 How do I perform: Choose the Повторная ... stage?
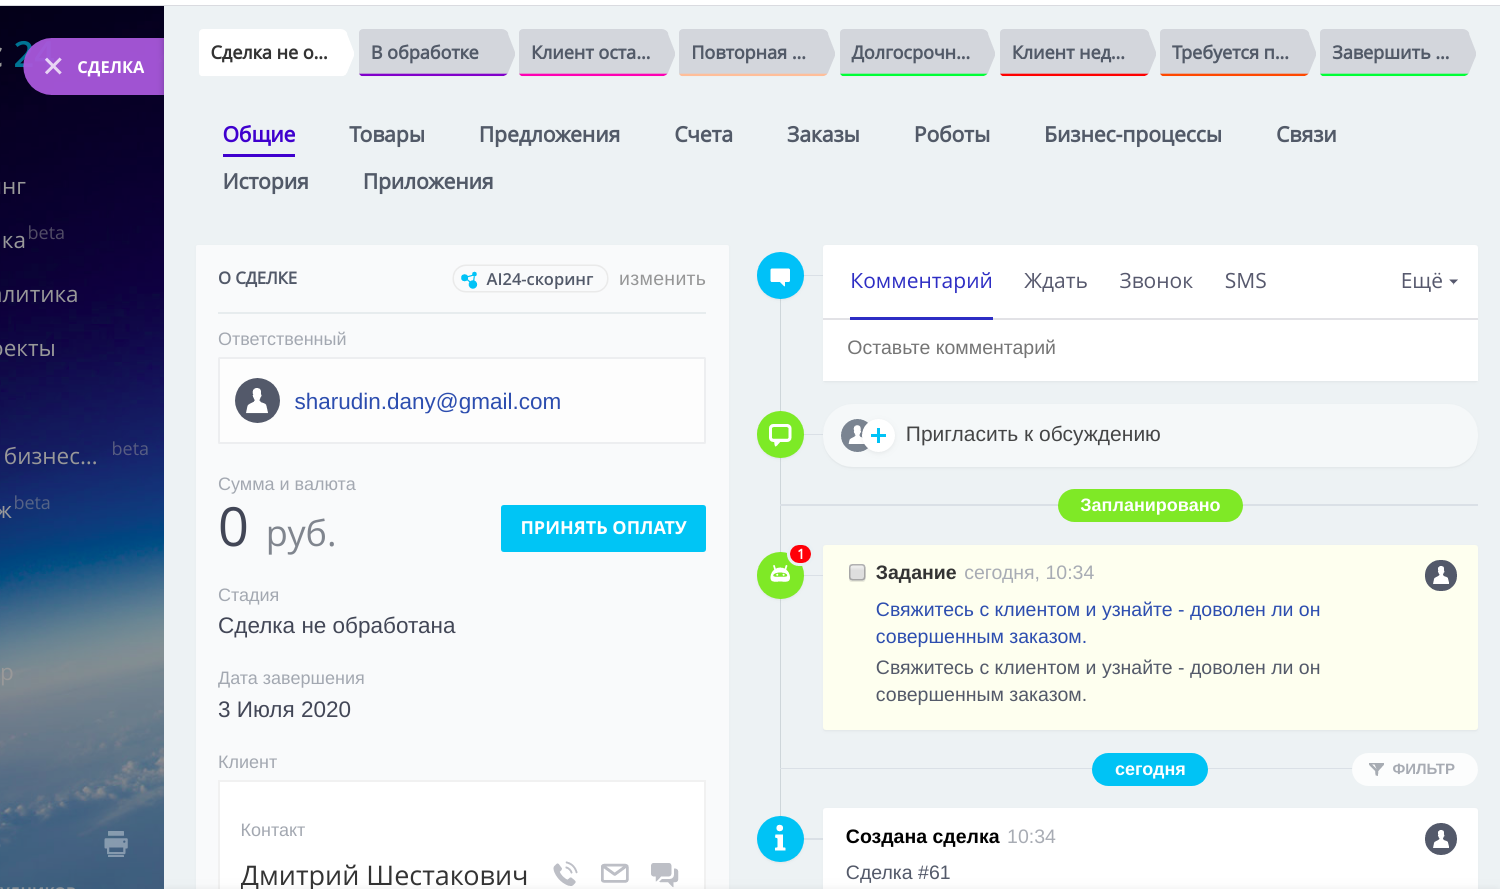[756, 53]
